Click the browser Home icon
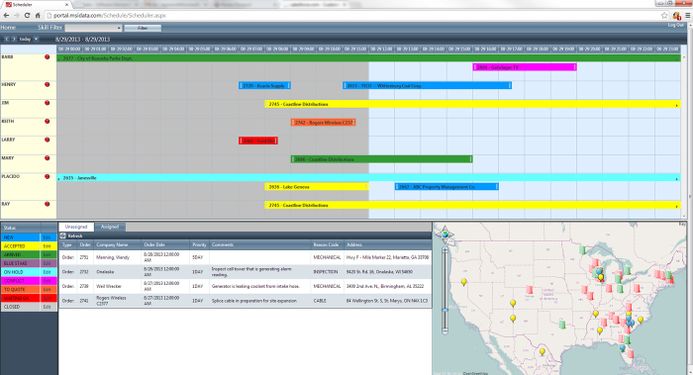 click(x=38, y=15)
